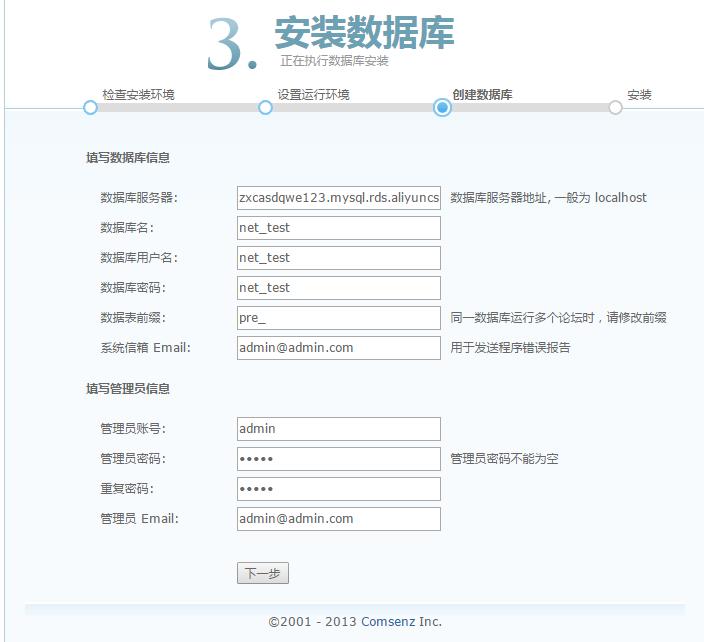Select the 数据库用户名 text box
This screenshot has height=642, width=704.
point(338,258)
